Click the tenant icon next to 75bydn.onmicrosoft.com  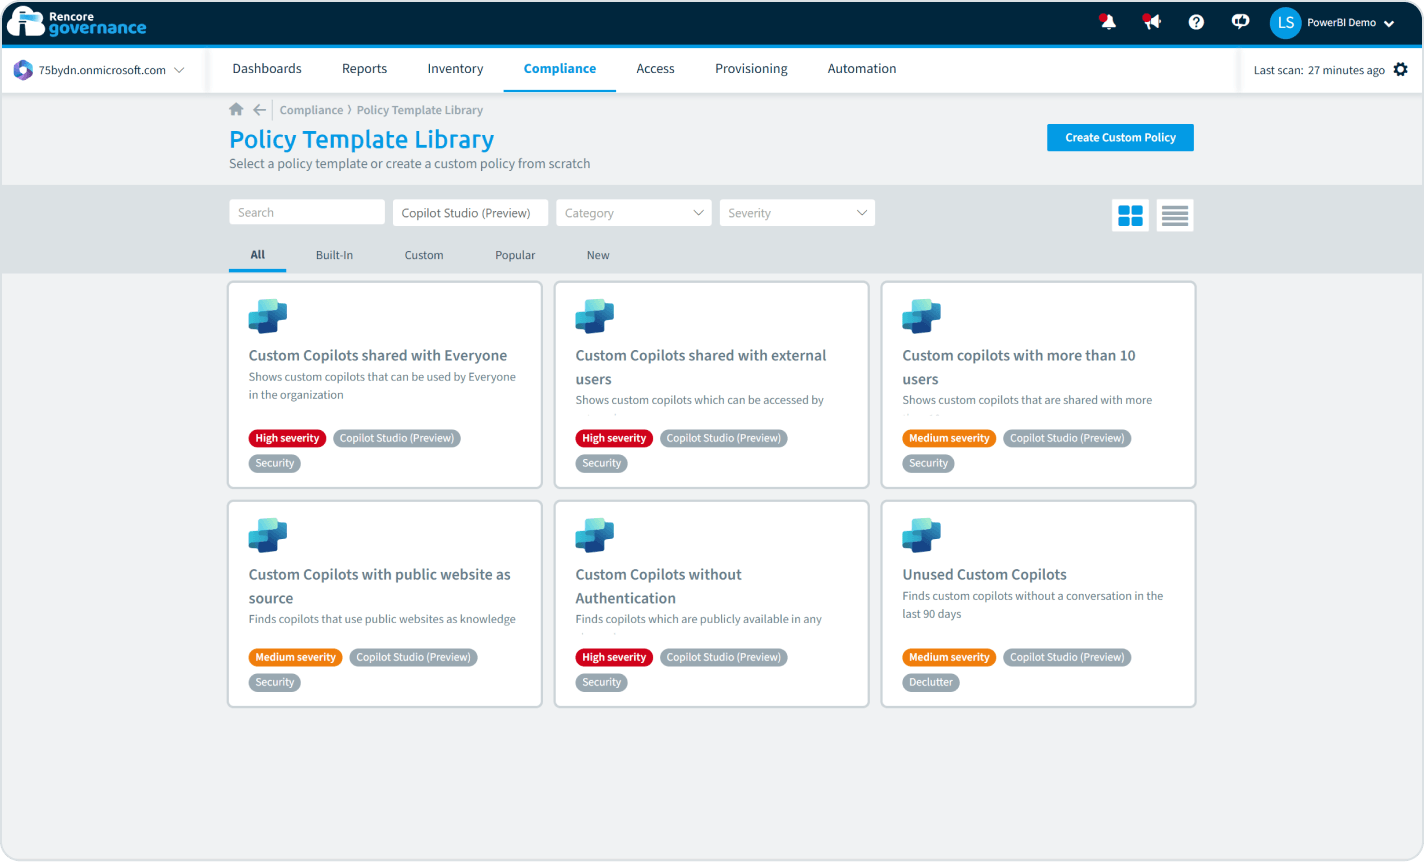[23, 70]
